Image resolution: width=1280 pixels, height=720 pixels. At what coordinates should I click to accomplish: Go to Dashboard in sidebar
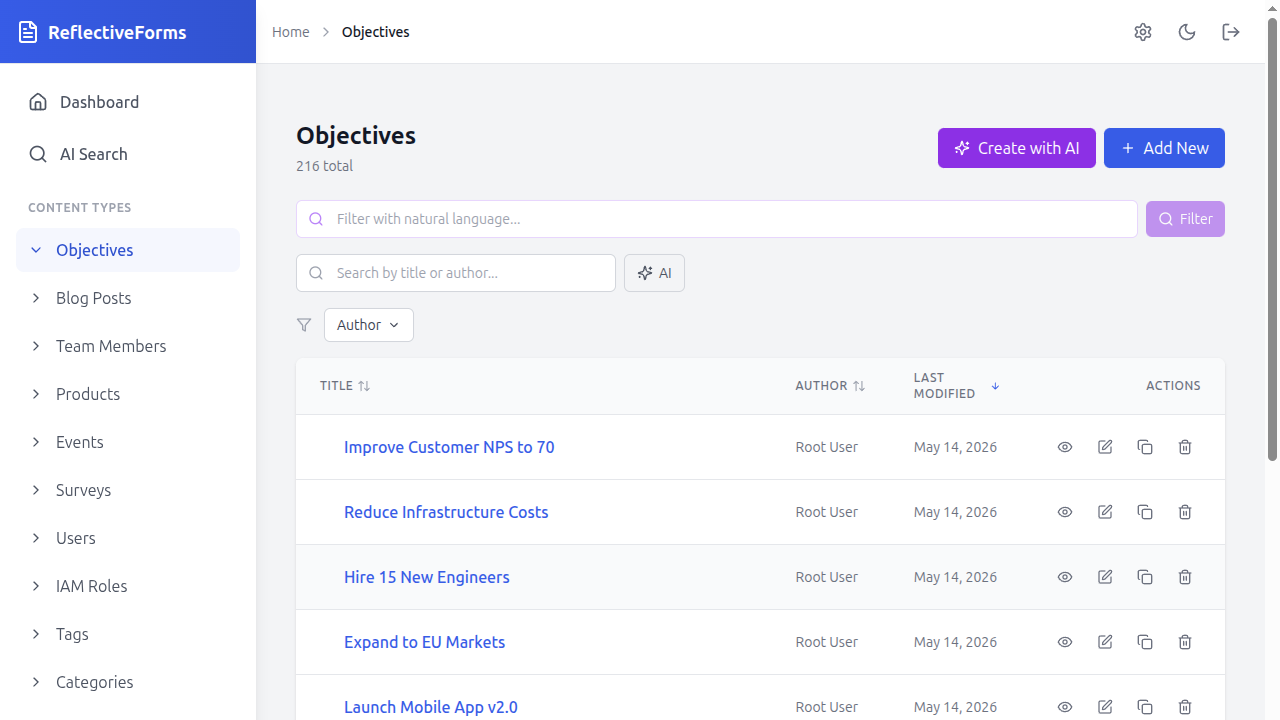[128, 102]
